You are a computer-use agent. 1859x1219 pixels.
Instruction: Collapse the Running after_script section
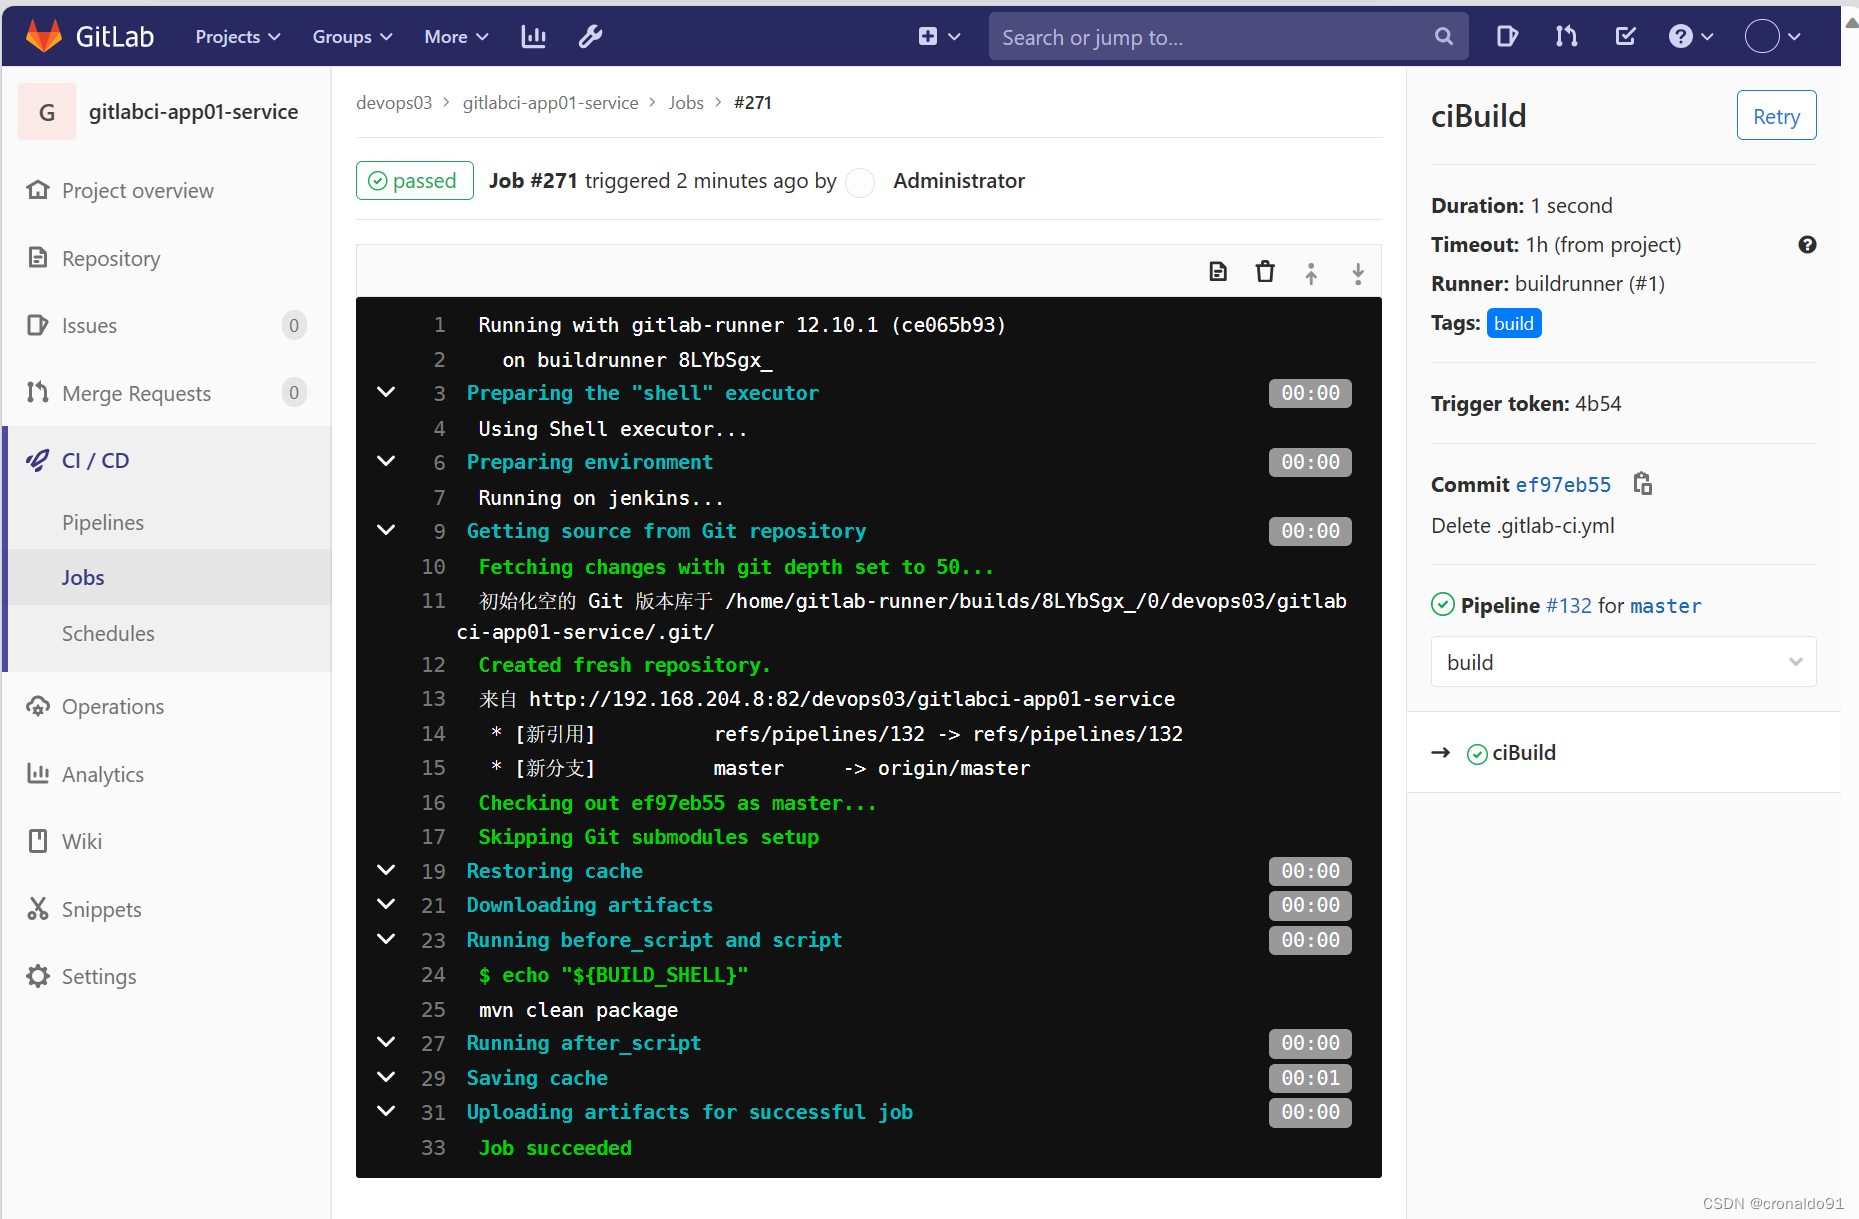pyautogui.click(x=386, y=1042)
